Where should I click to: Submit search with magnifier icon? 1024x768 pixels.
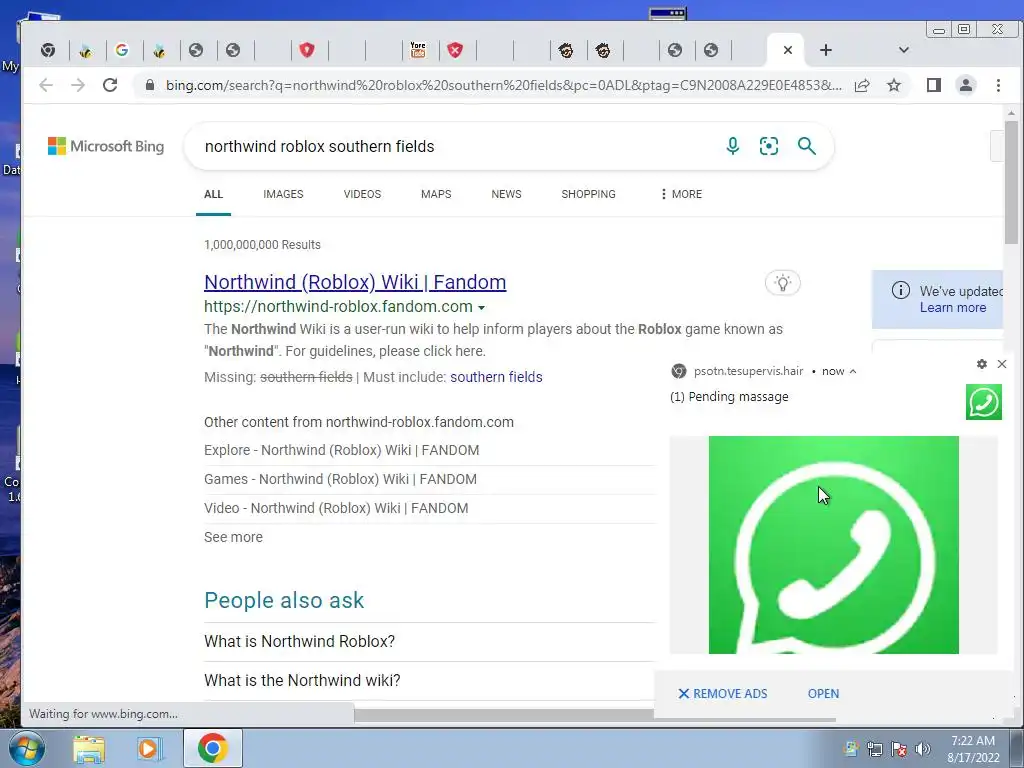807,146
